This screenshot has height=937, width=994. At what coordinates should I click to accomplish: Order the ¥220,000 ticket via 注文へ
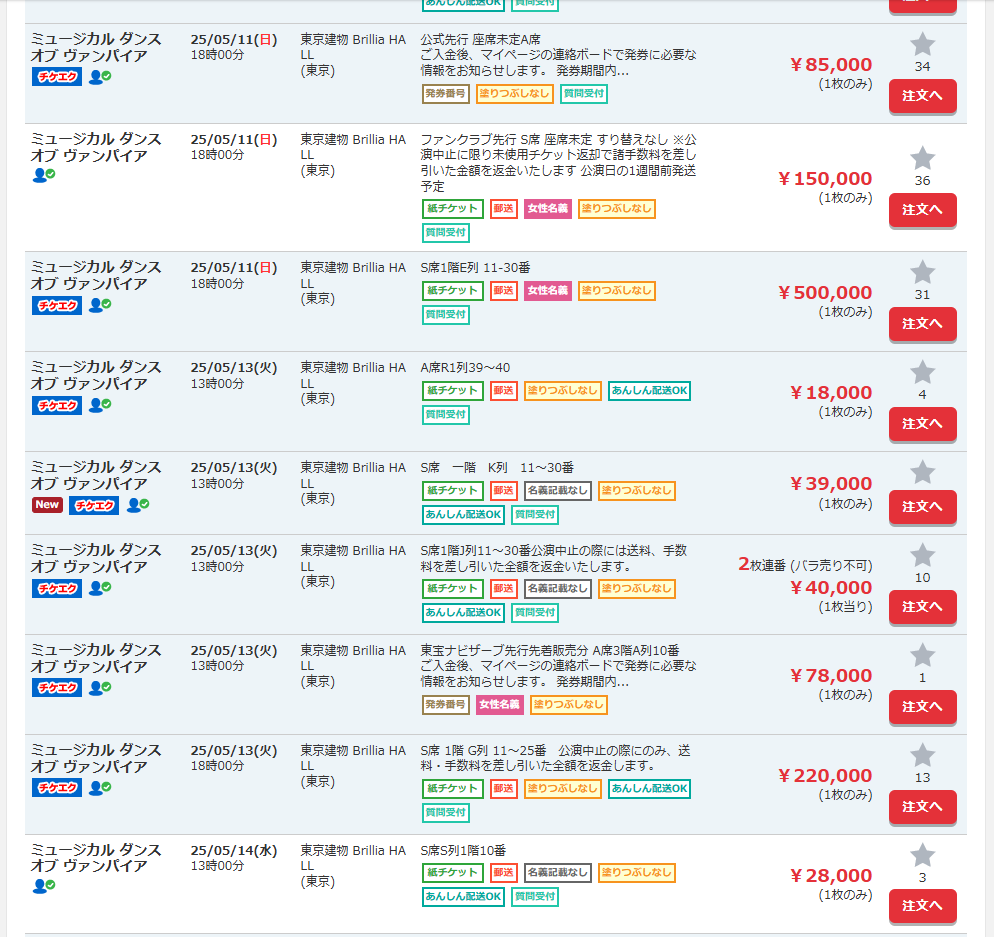click(922, 807)
